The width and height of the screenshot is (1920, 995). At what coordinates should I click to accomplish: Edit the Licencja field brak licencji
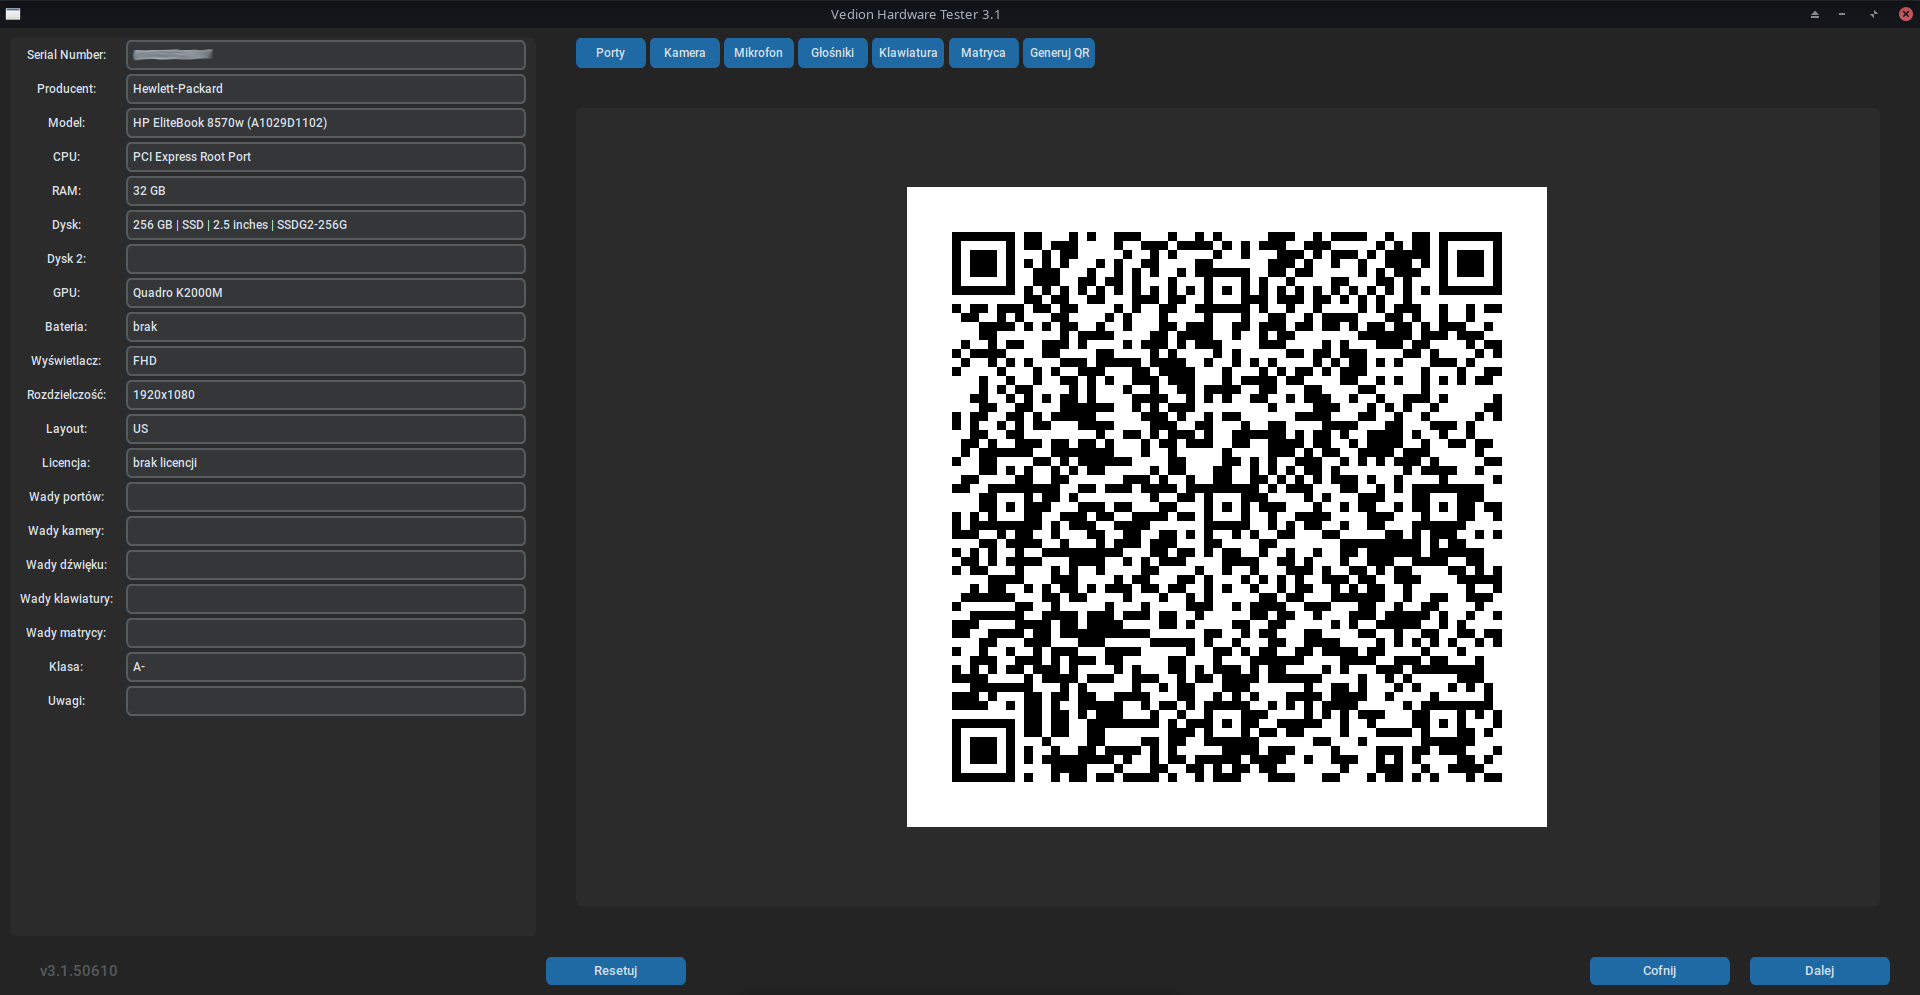pos(325,463)
